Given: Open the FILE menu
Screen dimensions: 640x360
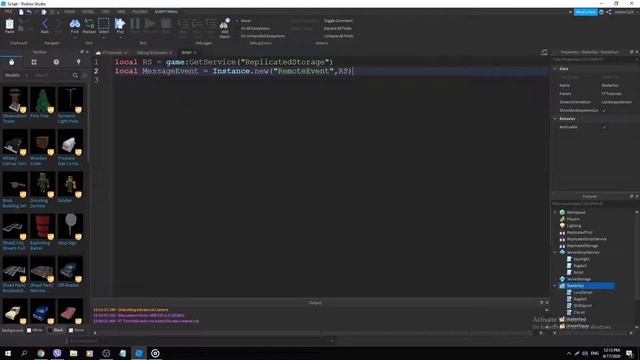Looking at the screenshot, I should tap(8, 12).
